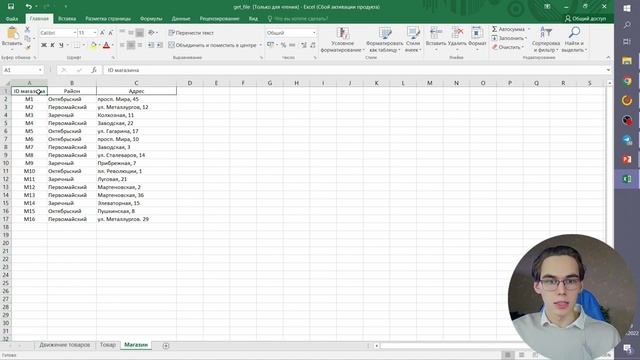The width and height of the screenshot is (640, 360).
Task: Open Стили ячеек gallery
Action: 413,40
